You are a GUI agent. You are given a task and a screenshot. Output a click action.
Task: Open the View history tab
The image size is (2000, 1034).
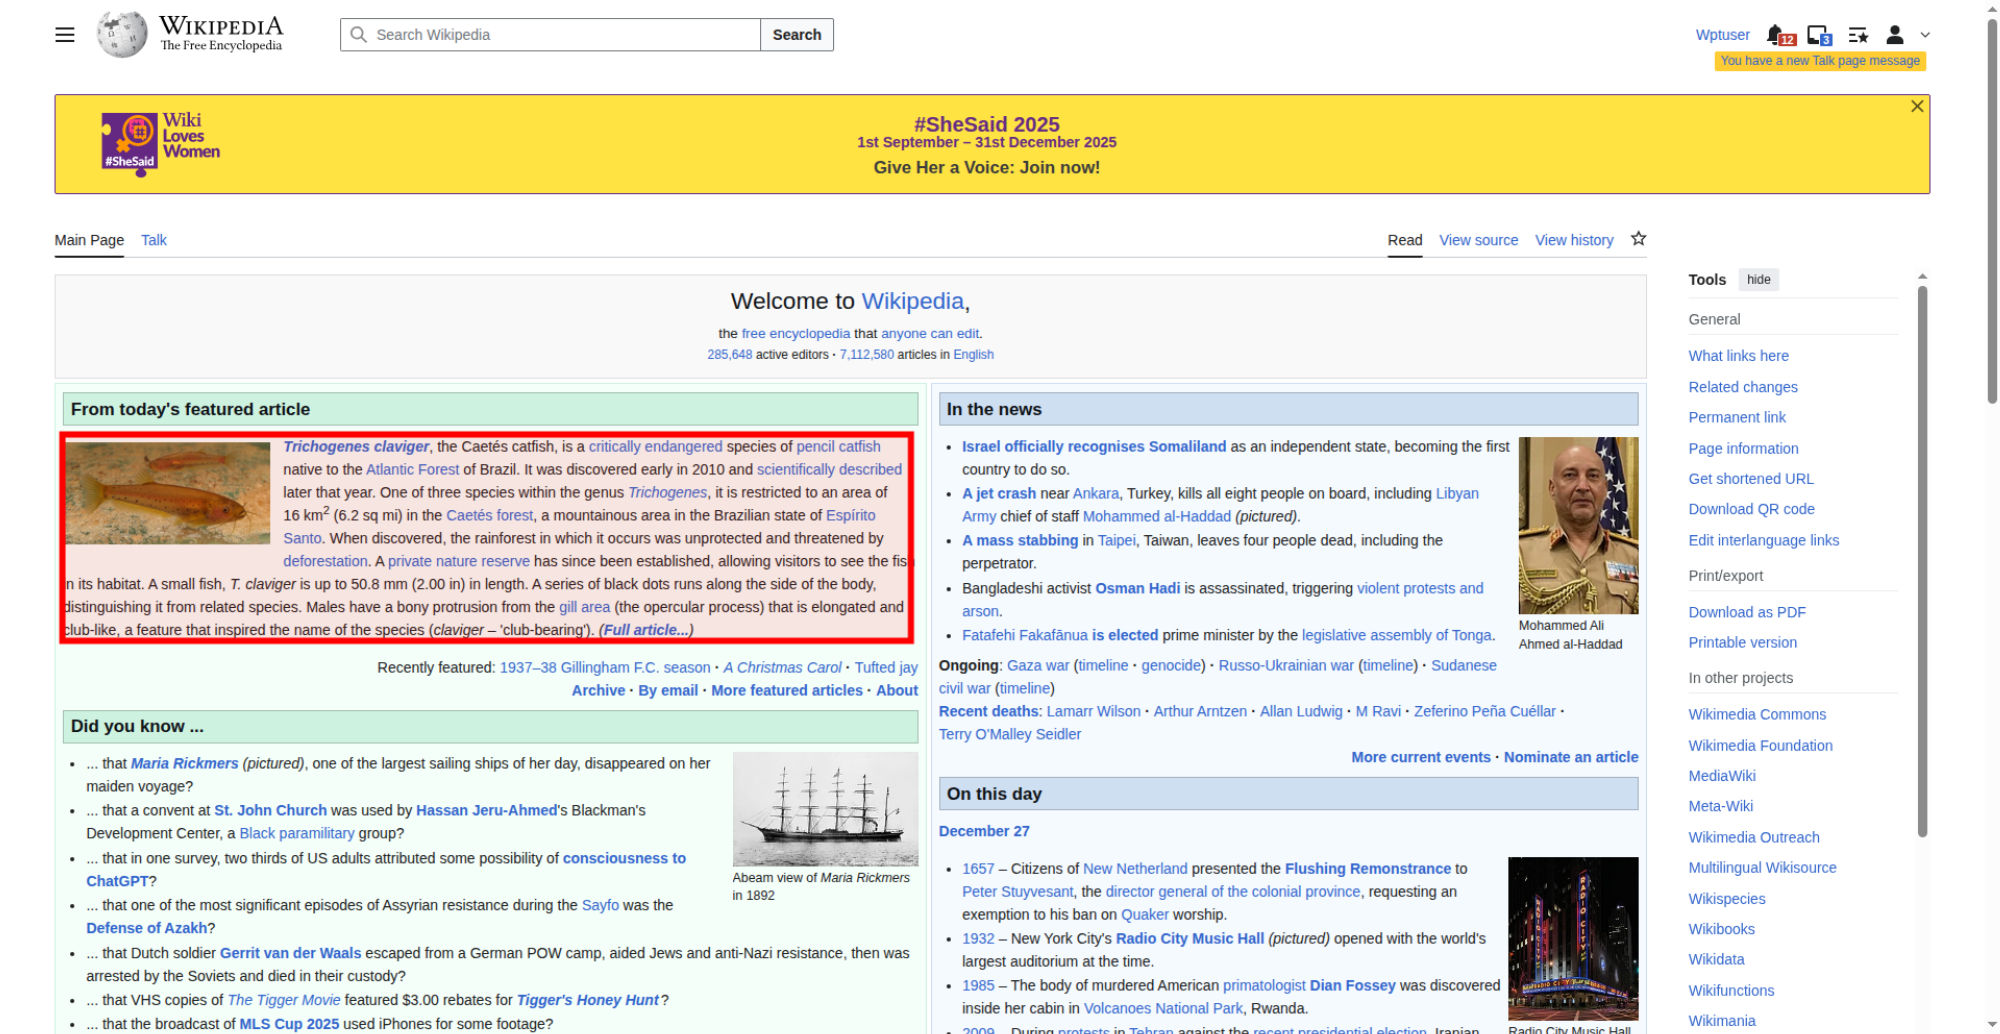[1574, 240]
